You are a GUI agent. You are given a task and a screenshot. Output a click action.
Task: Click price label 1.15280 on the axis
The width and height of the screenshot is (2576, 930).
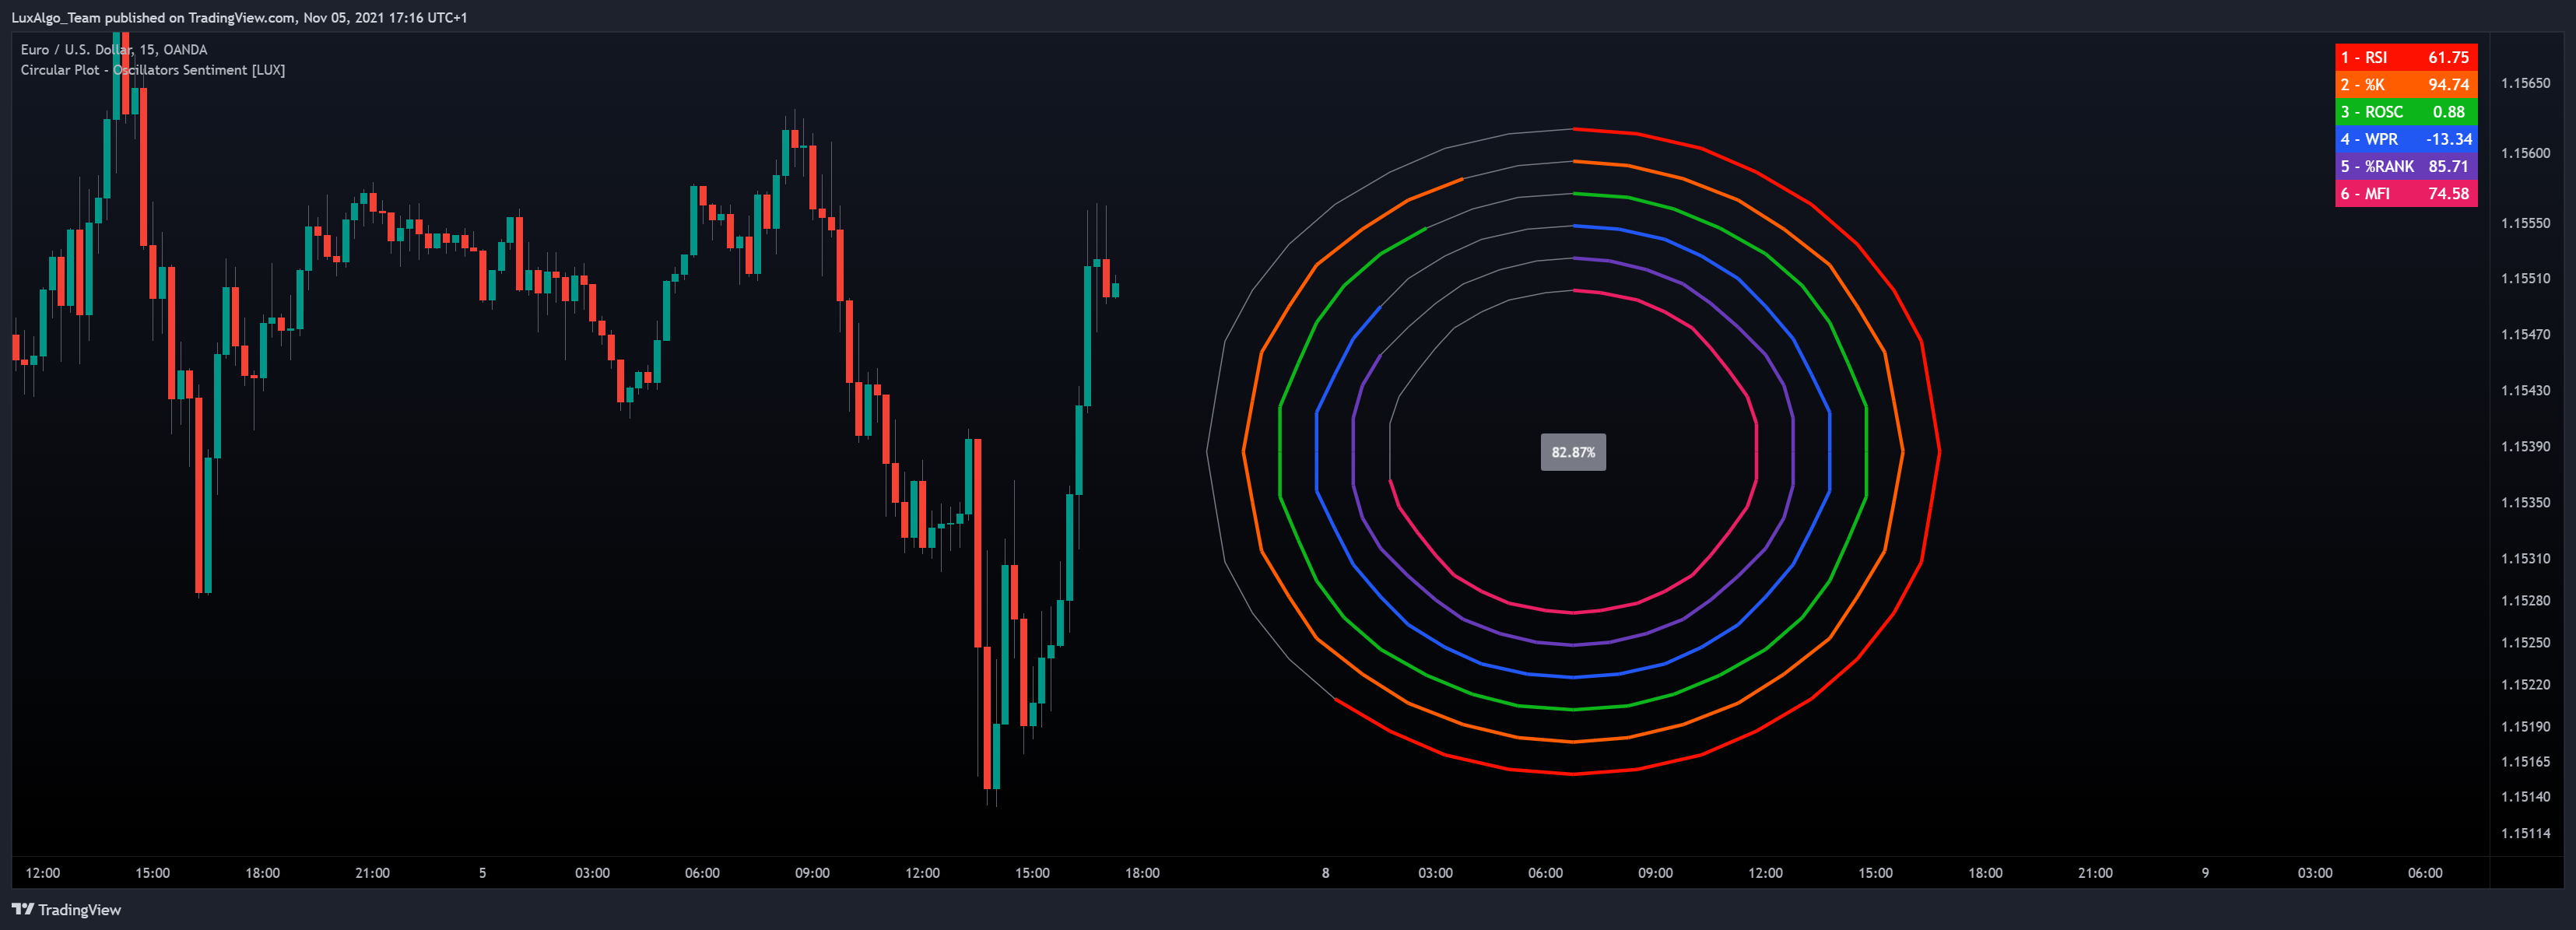click(2525, 600)
